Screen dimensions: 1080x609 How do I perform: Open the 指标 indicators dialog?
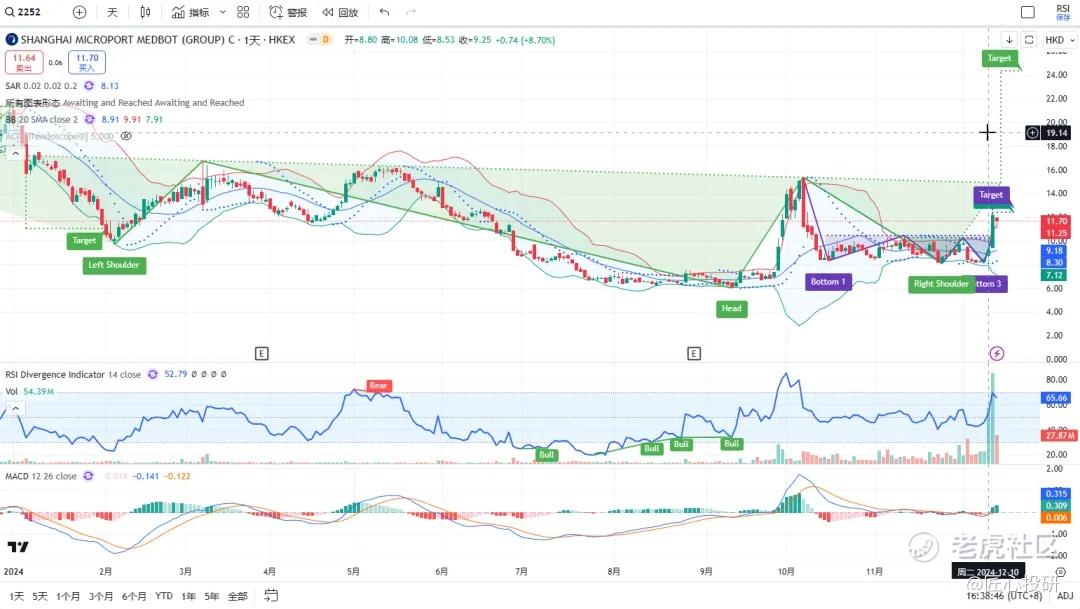(x=191, y=12)
